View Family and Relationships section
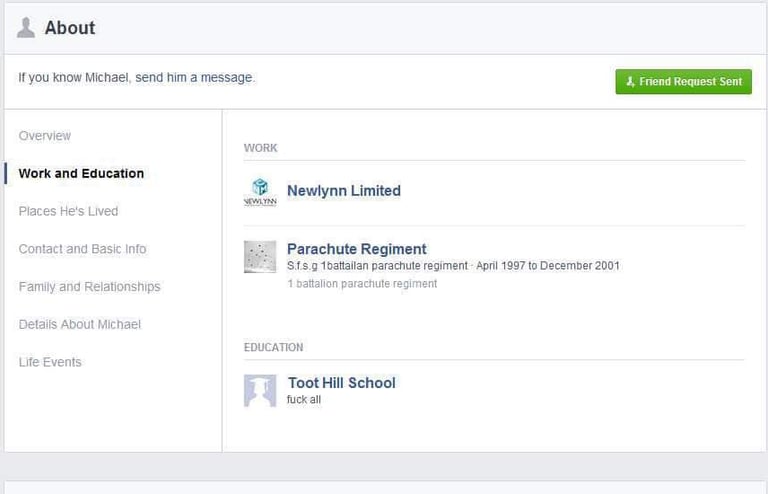 click(89, 286)
